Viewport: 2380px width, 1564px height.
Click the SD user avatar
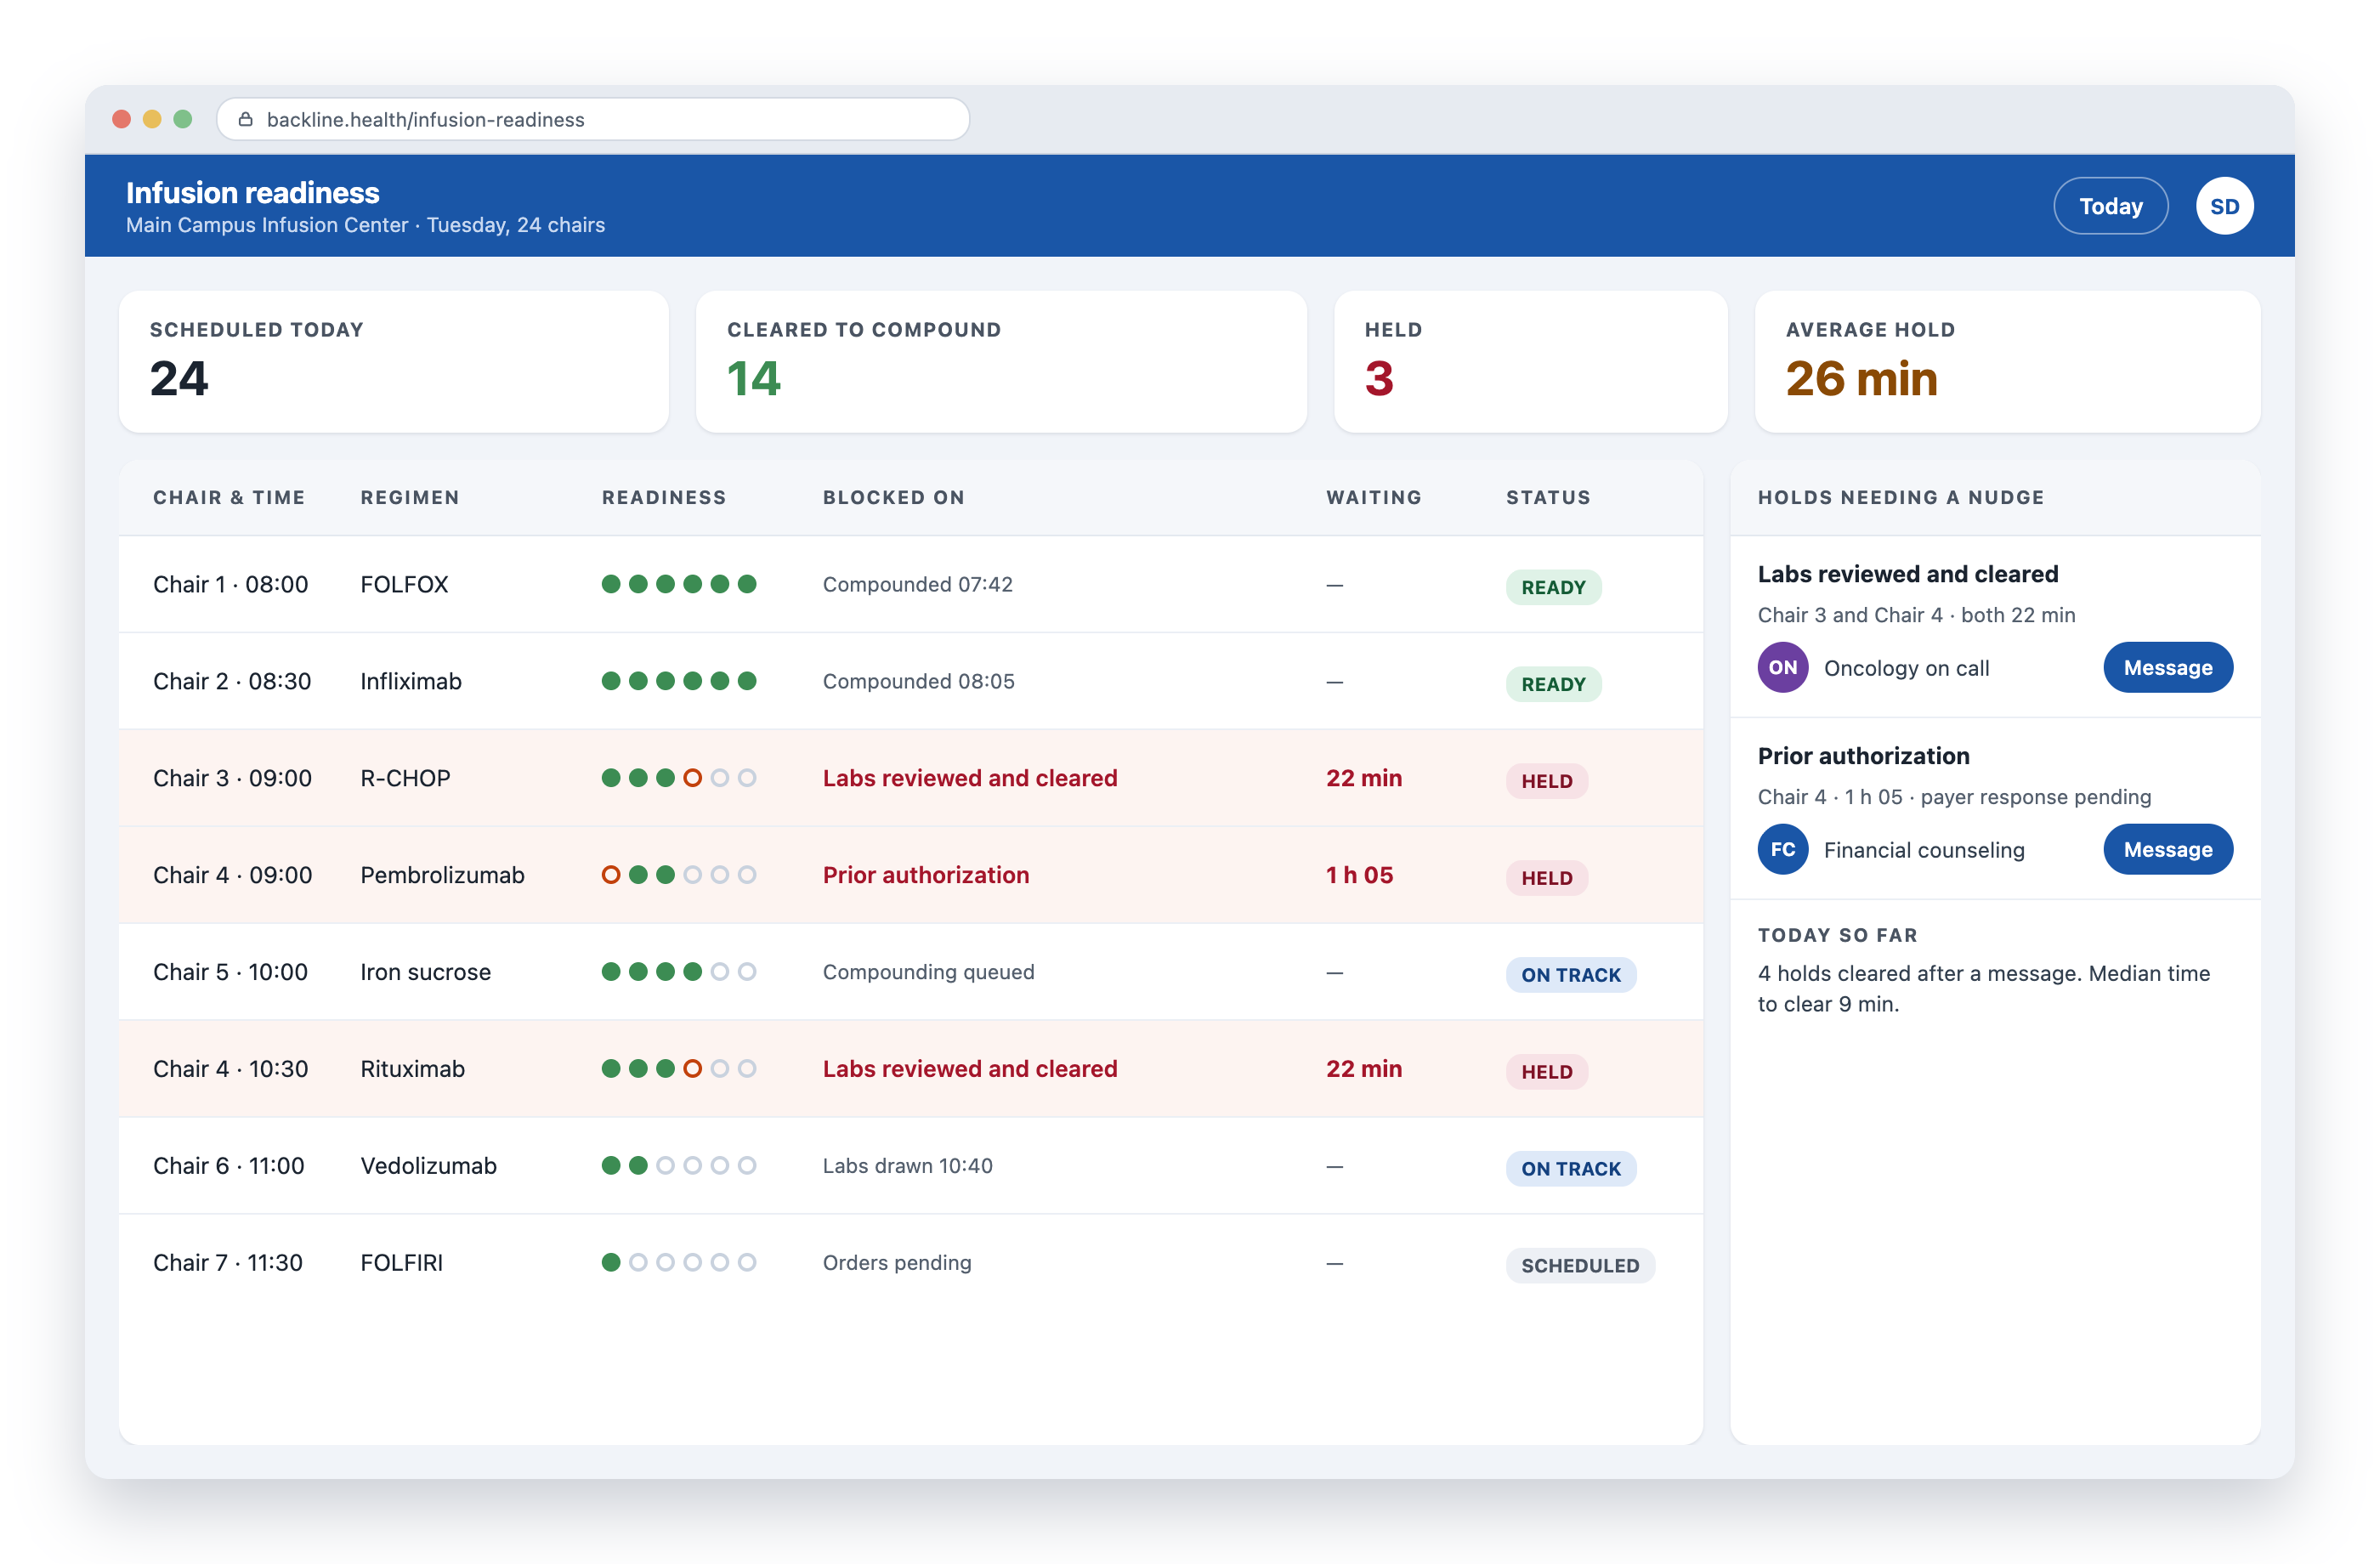pos(2223,206)
